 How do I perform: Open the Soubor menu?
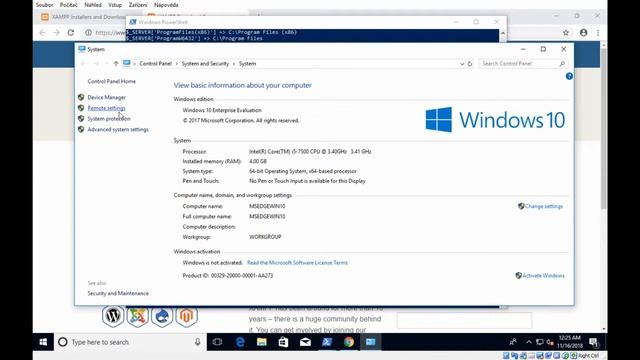44,5
